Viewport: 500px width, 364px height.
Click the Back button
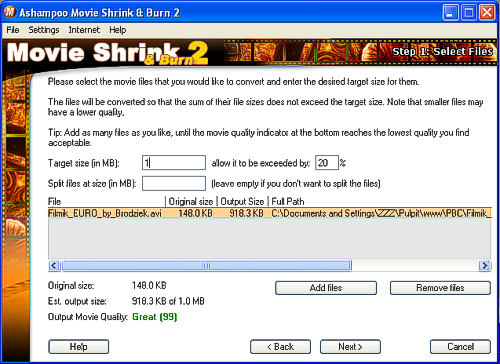(280, 347)
